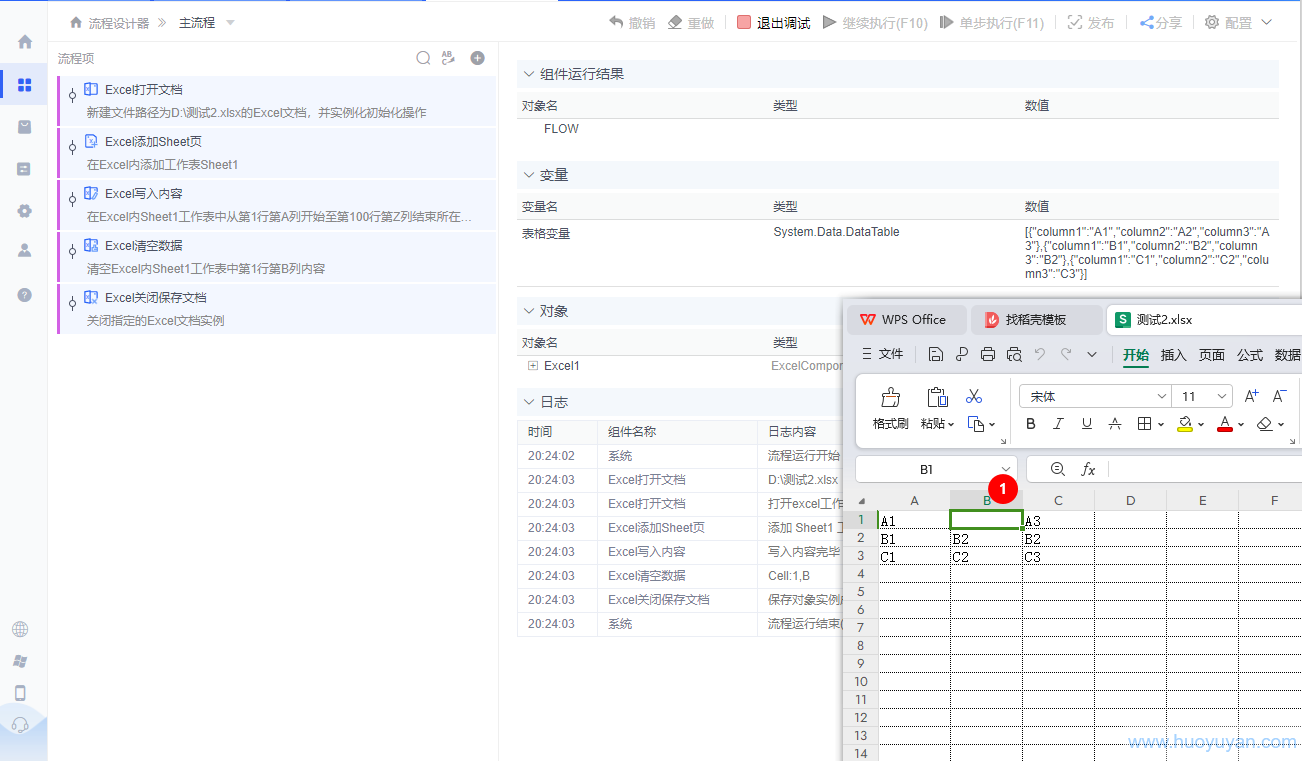Collapse the 变量 section in results panel

528,175
